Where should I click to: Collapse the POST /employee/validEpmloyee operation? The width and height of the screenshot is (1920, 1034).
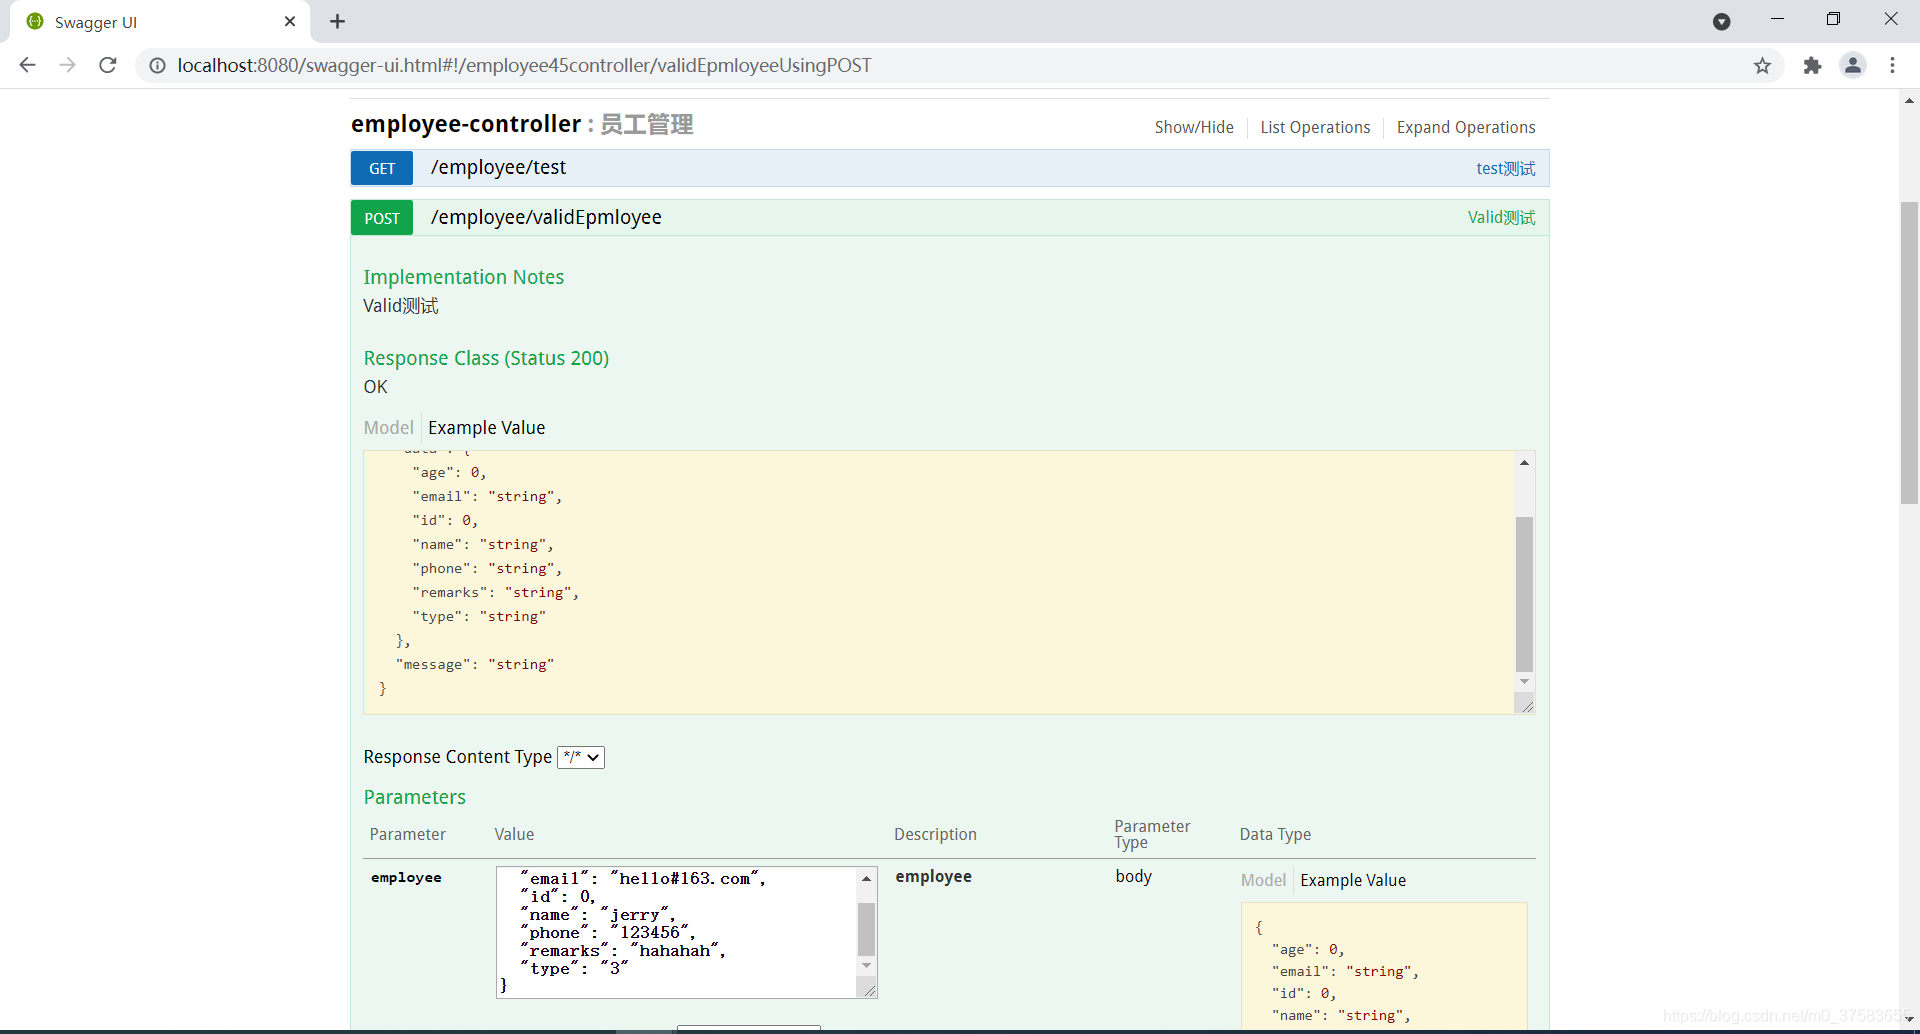pyautogui.click(x=546, y=217)
